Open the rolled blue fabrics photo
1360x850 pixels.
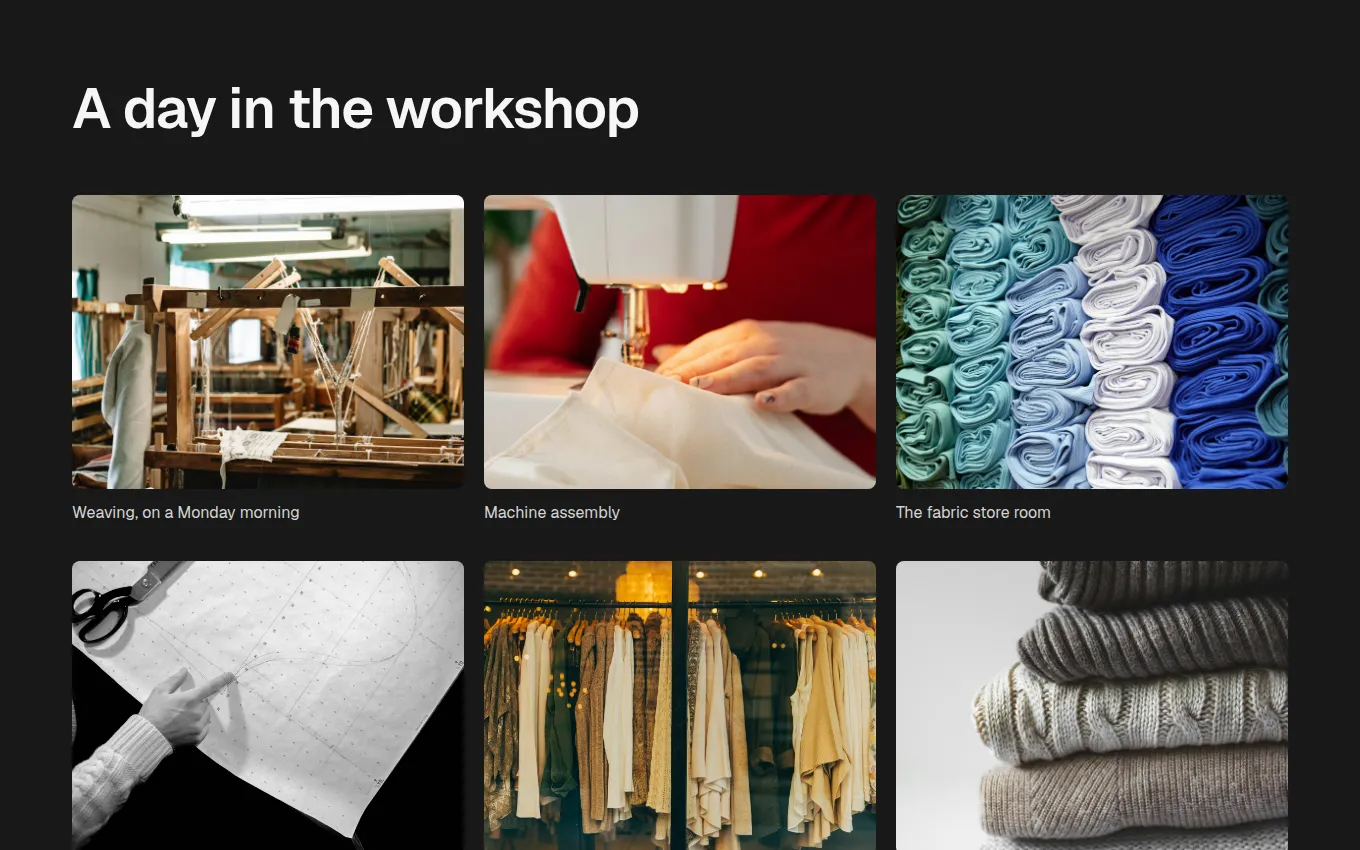[x=1092, y=342]
